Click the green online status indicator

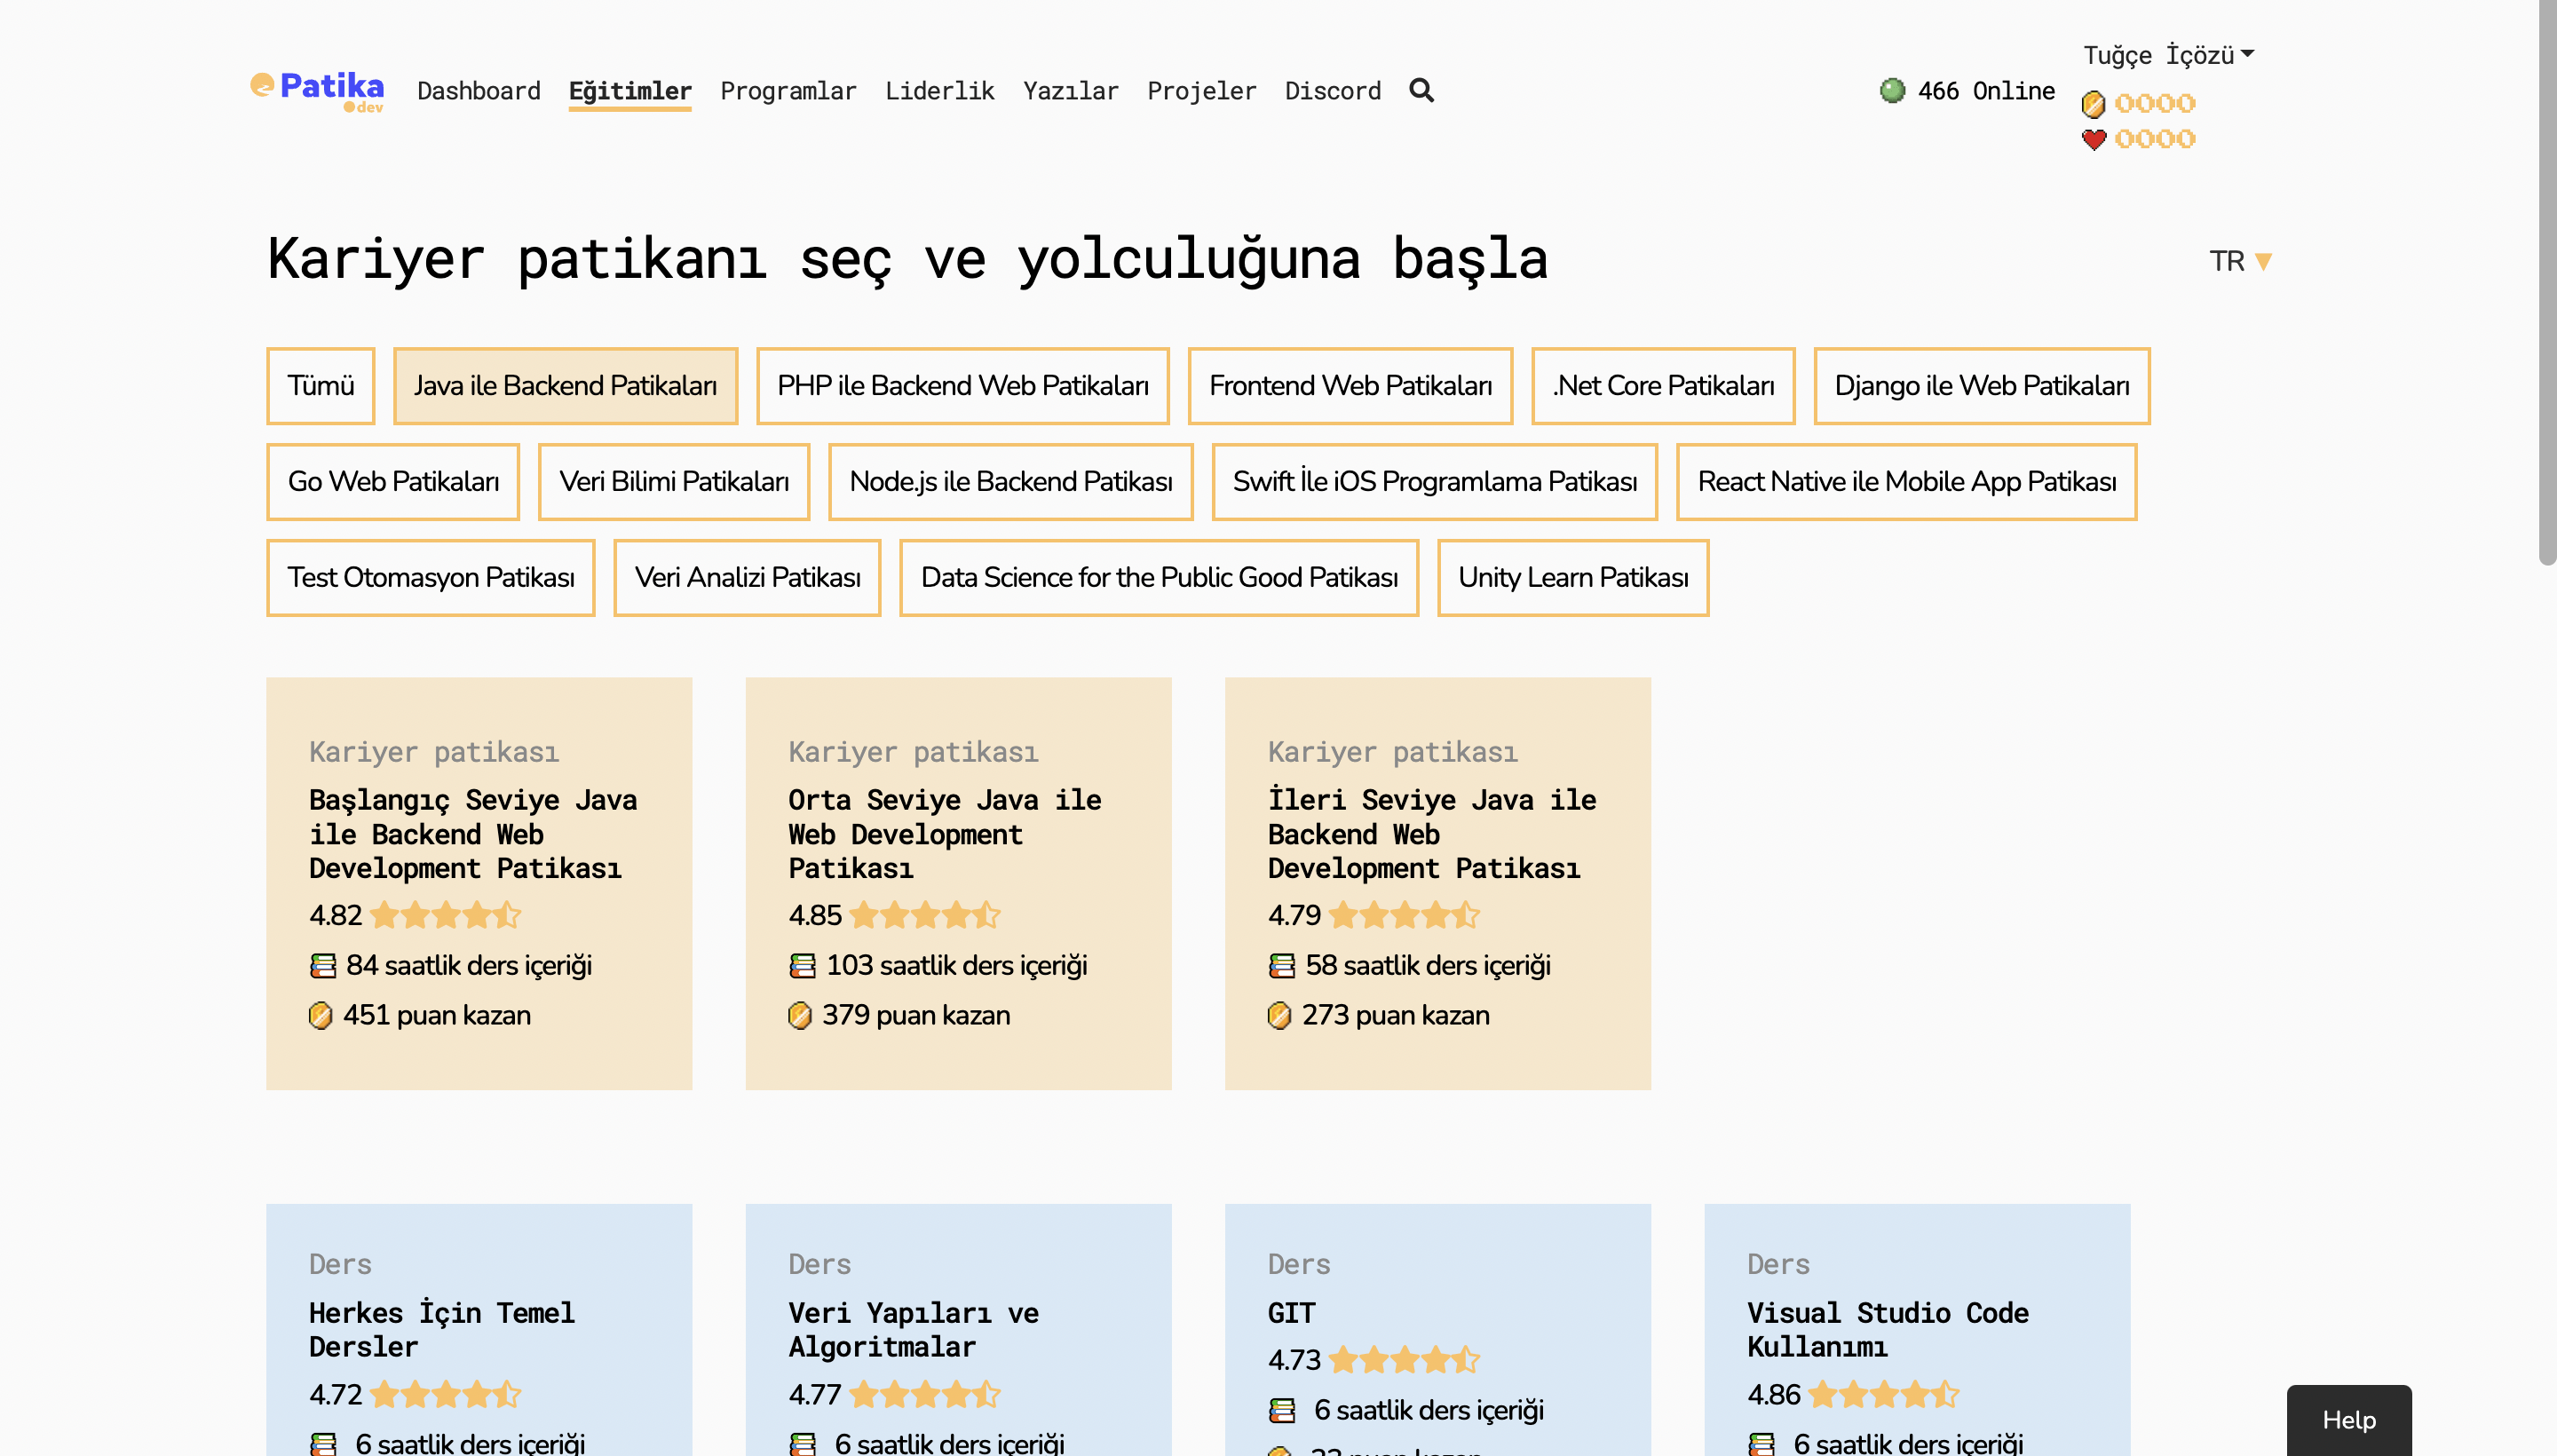(x=1892, y=90)
